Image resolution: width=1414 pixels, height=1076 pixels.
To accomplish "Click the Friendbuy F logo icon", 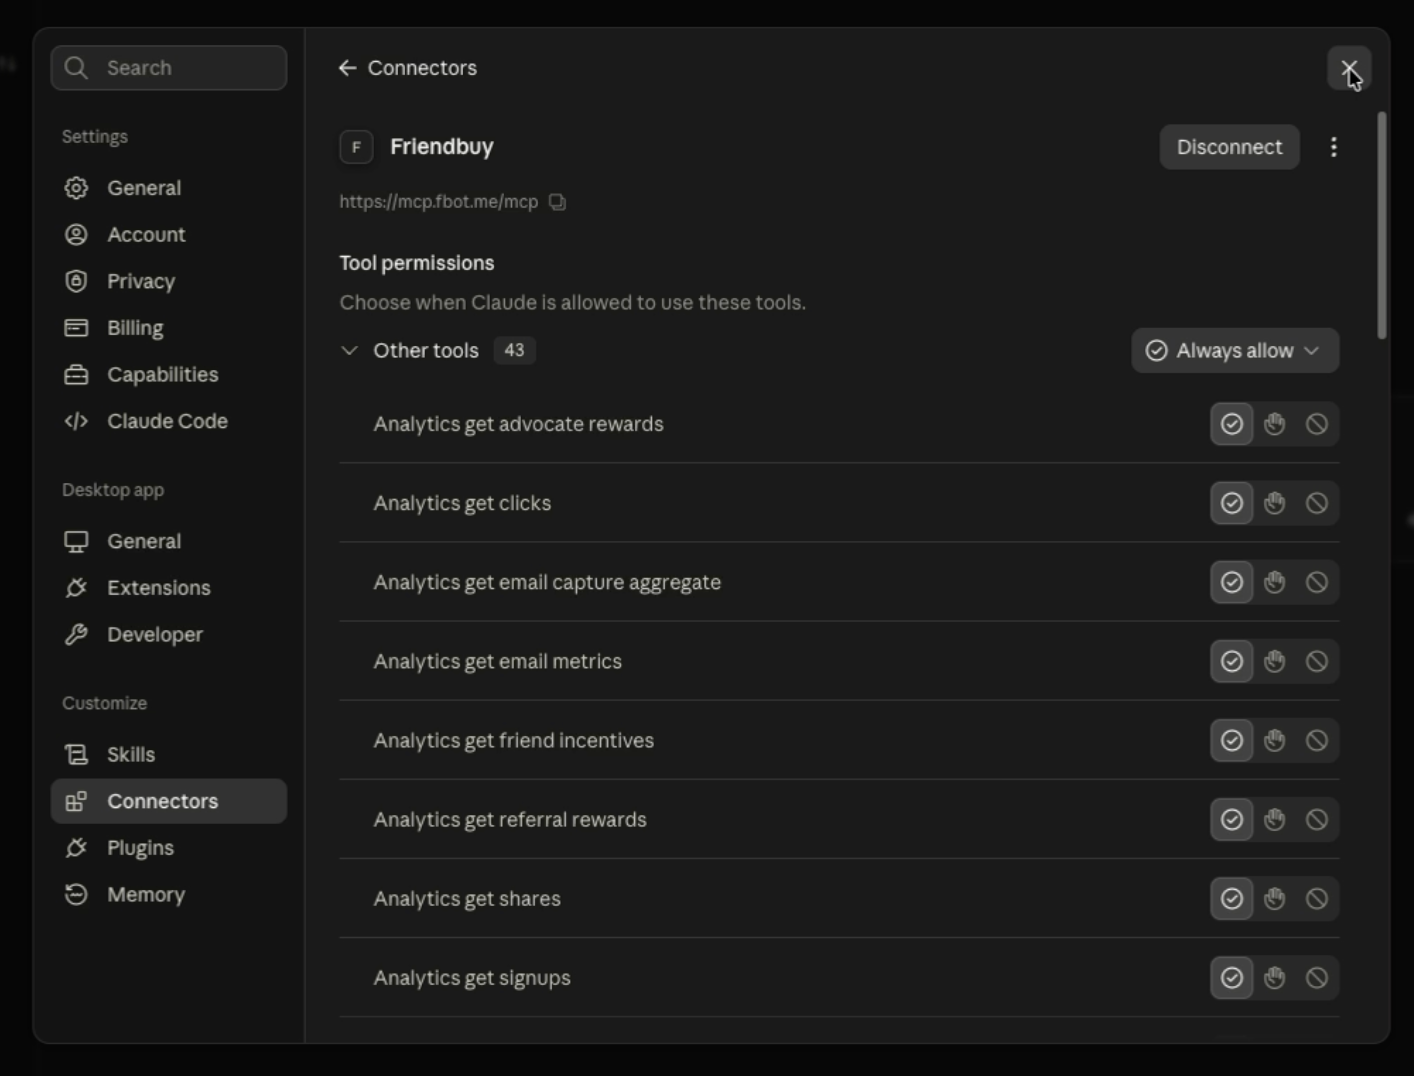I will pos(356,147).
